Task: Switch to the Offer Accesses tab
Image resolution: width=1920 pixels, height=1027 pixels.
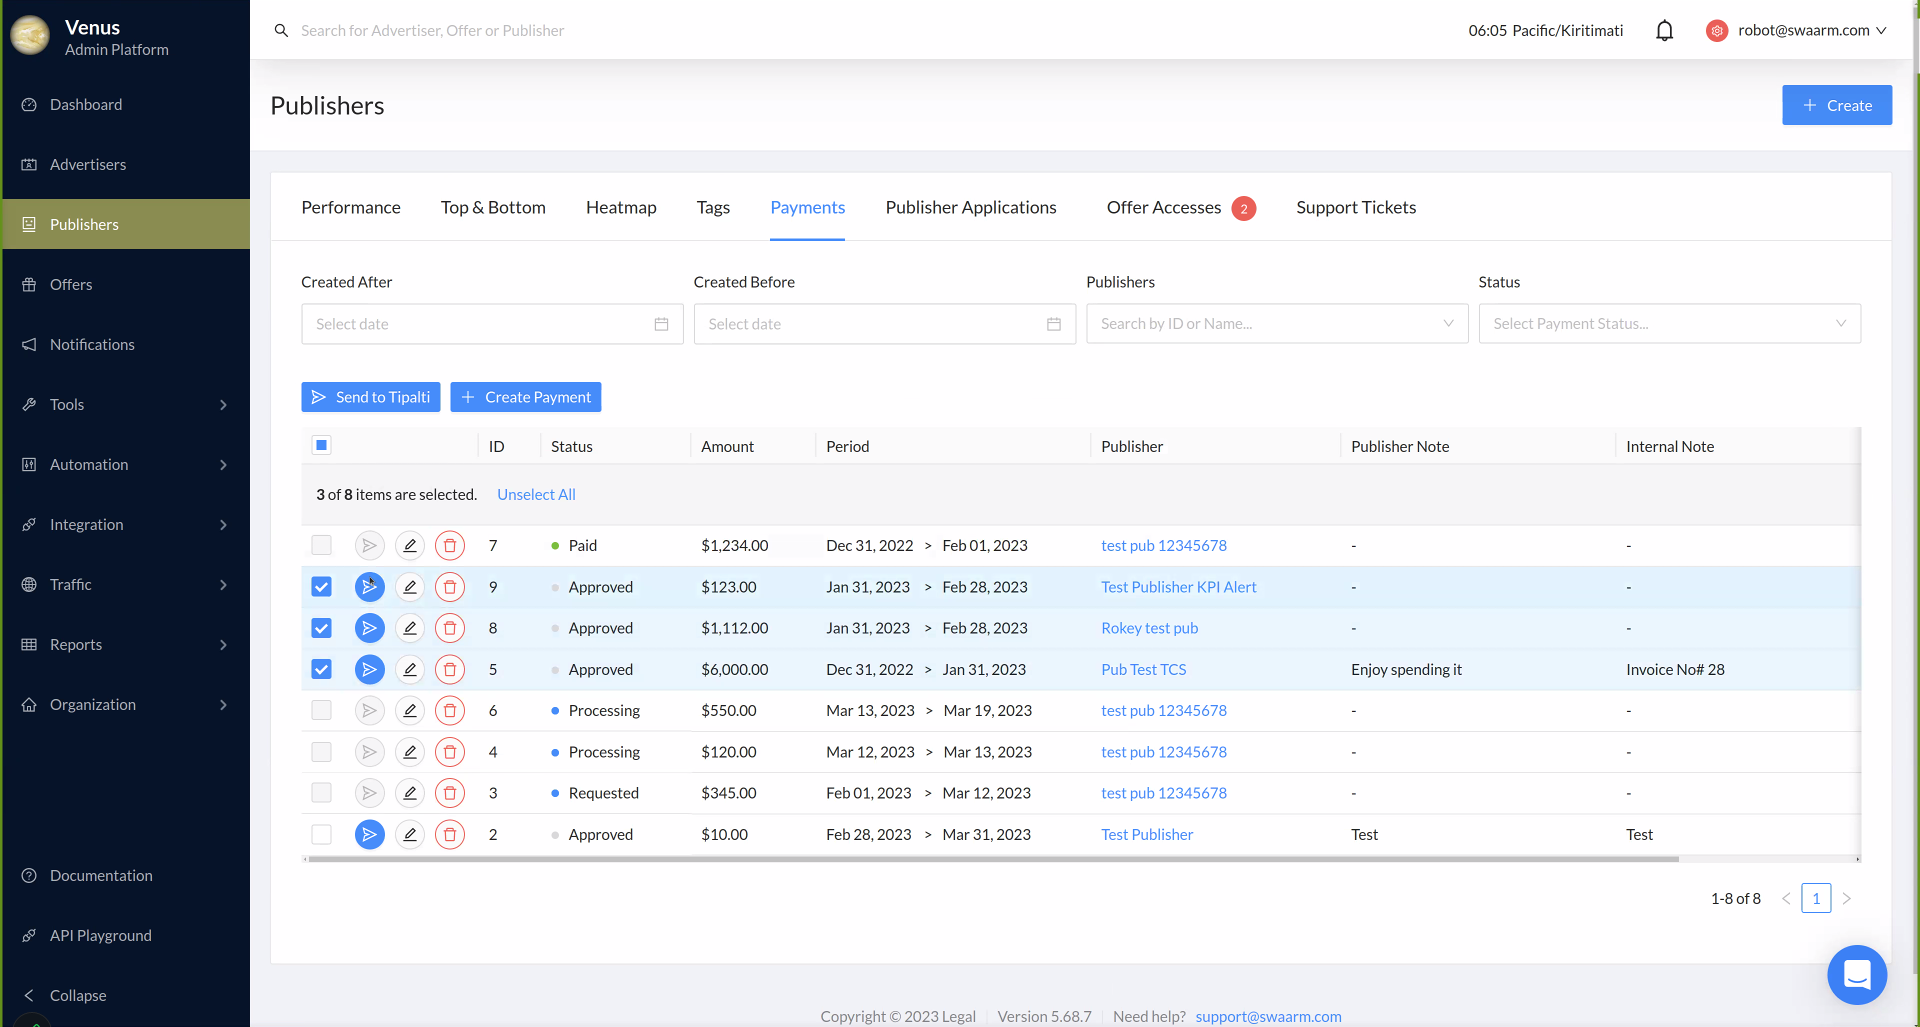Action: pos(1164,208)
